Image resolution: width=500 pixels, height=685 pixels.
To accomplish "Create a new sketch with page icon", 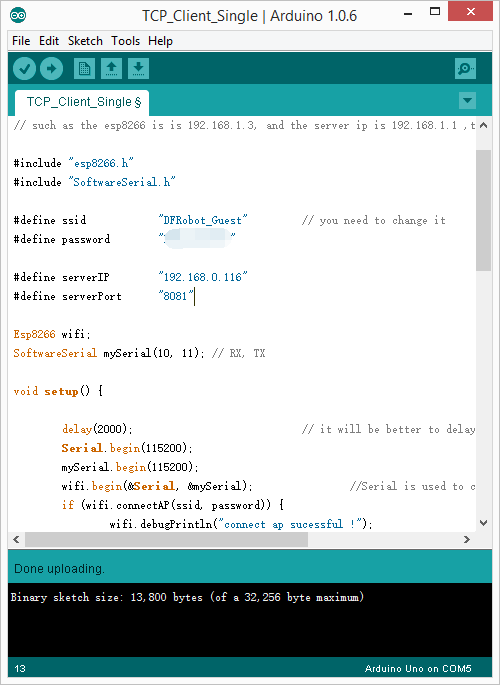I will click(84, 69).
